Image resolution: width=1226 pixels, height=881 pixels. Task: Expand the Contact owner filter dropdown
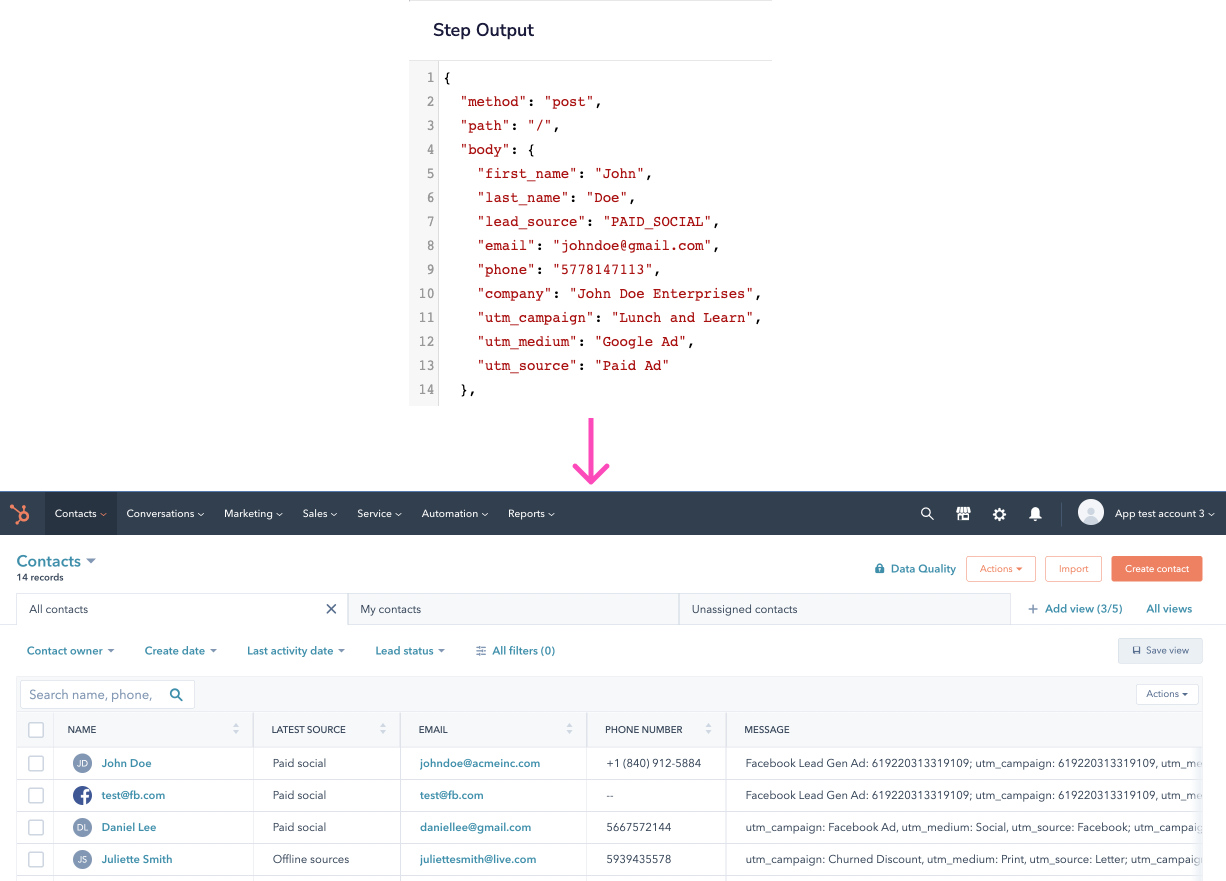coord(70,651)
